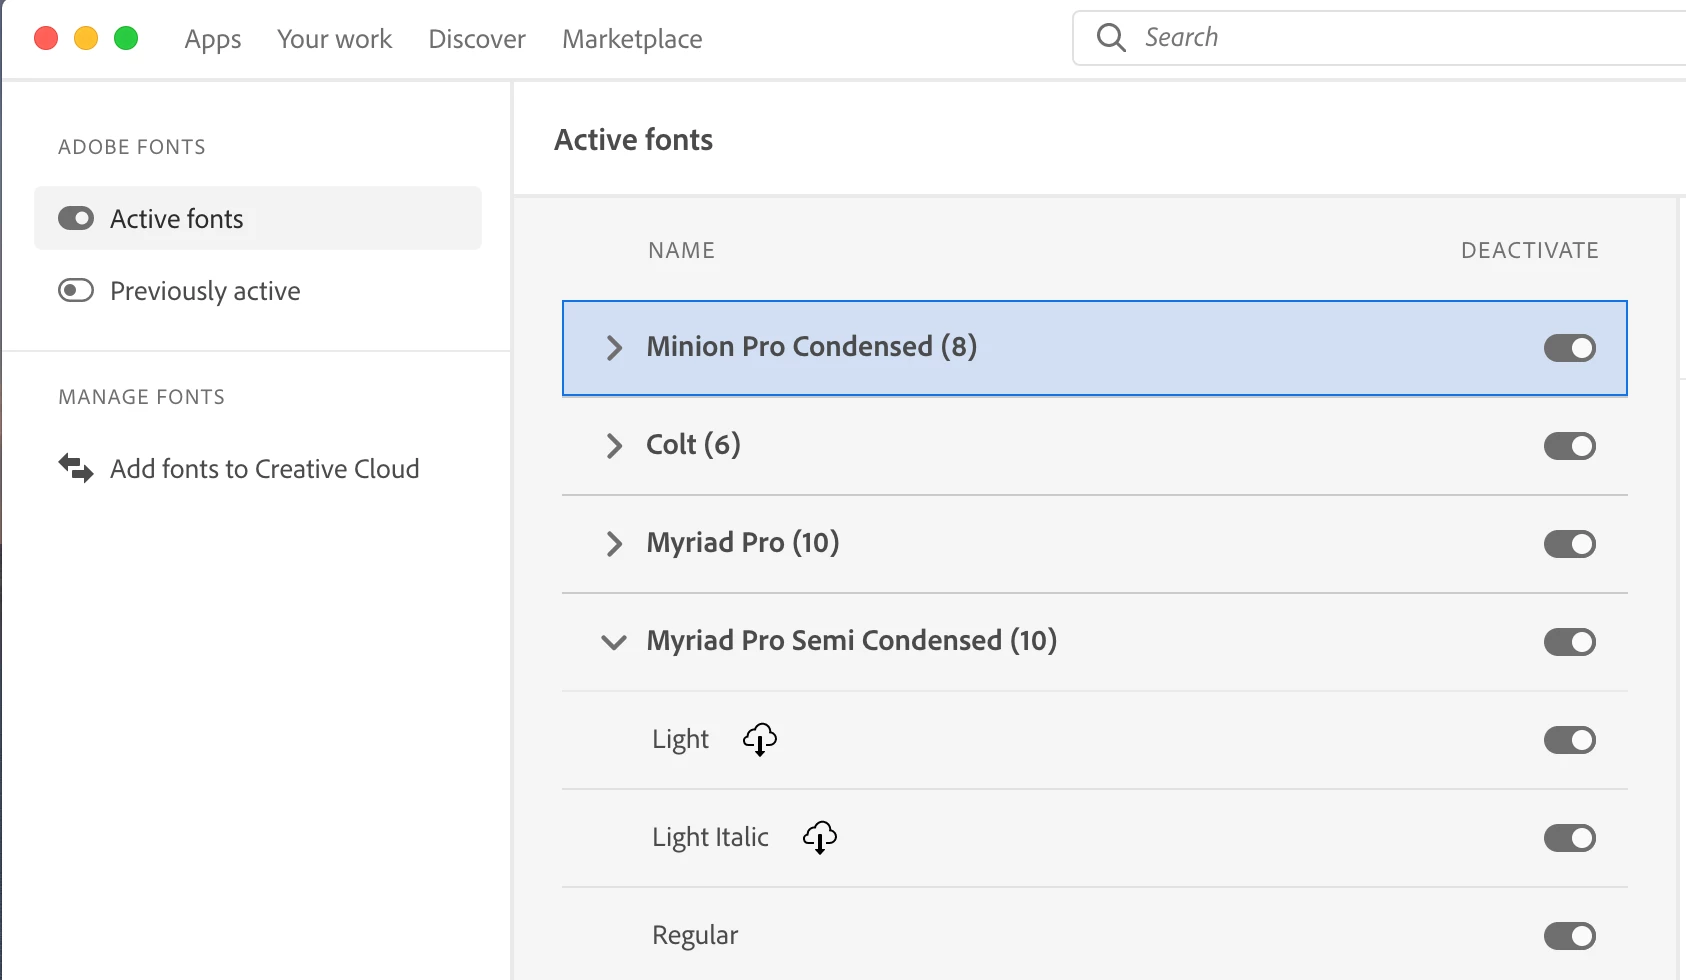Expand the Colt font family list

[x=614, y=446]
